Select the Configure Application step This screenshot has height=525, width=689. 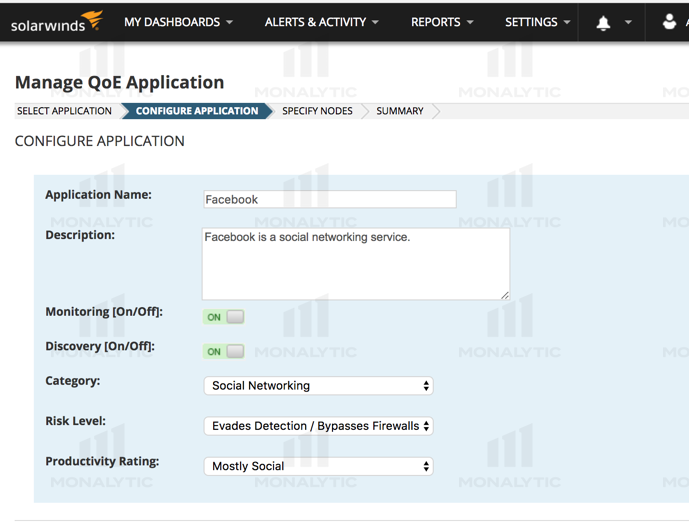197,111
